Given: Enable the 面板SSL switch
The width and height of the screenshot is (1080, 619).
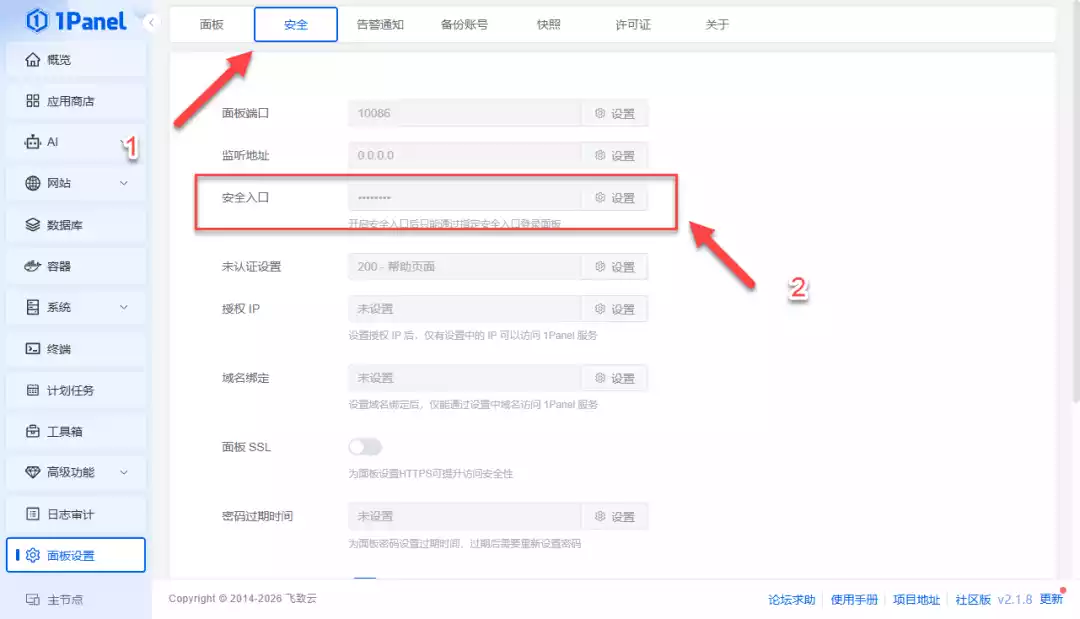Looking at the screenshot, I should [365, 447].
